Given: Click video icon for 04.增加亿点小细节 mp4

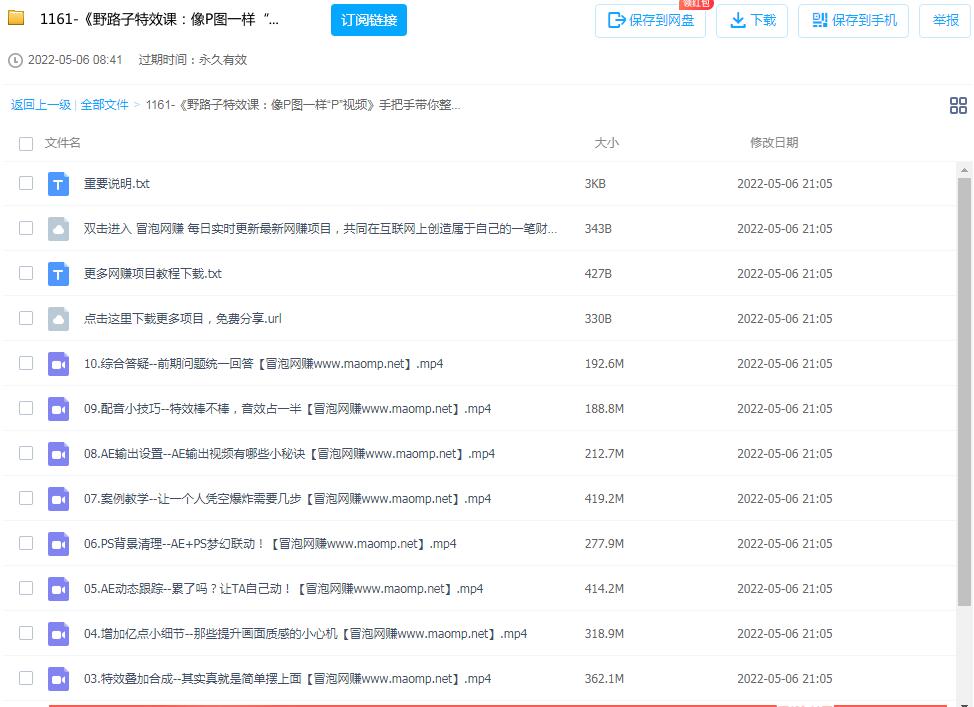Looking at the screenshot, I should pyautogui.click(x=58, y=634).
